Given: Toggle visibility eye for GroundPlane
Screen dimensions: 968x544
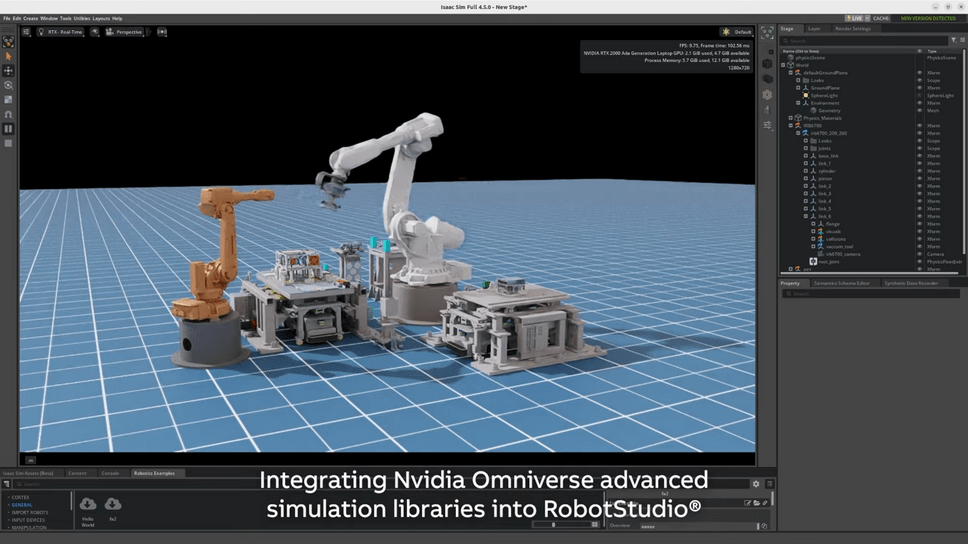Looking at the screenshot, I should pos(919,88).
